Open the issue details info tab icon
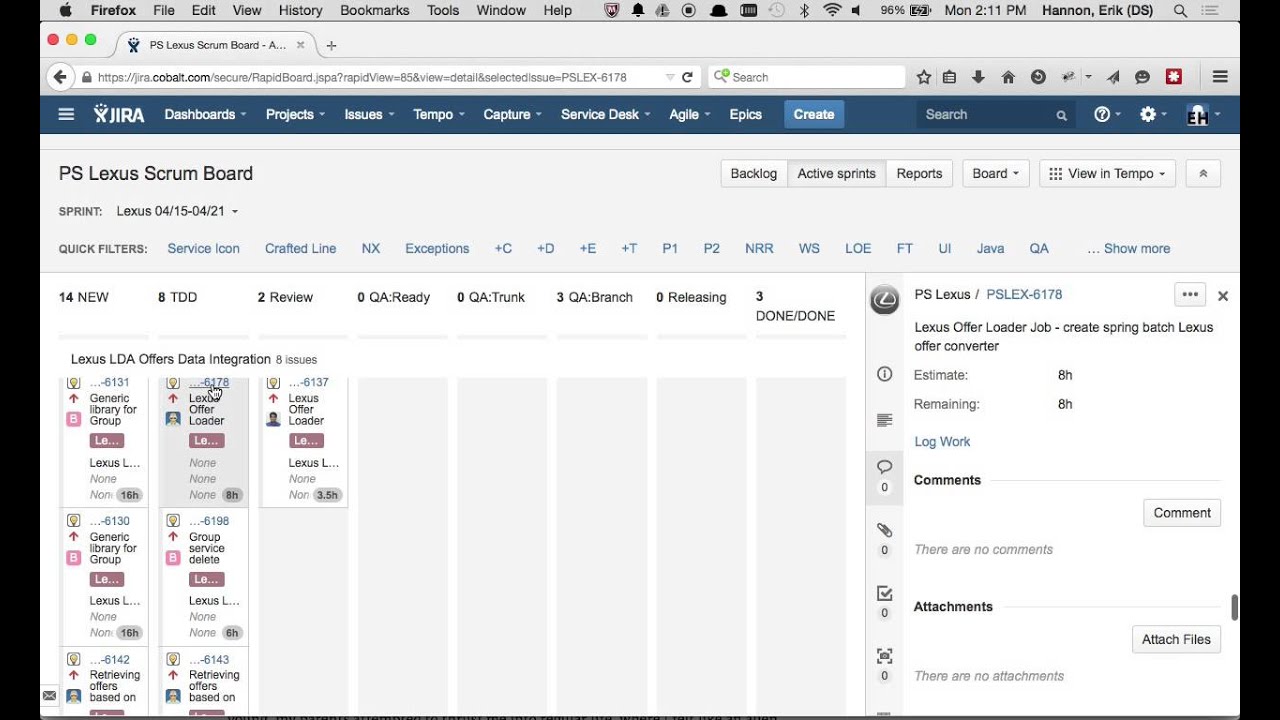This screenshot has height=720, width=1280. (x=884, y=374)
